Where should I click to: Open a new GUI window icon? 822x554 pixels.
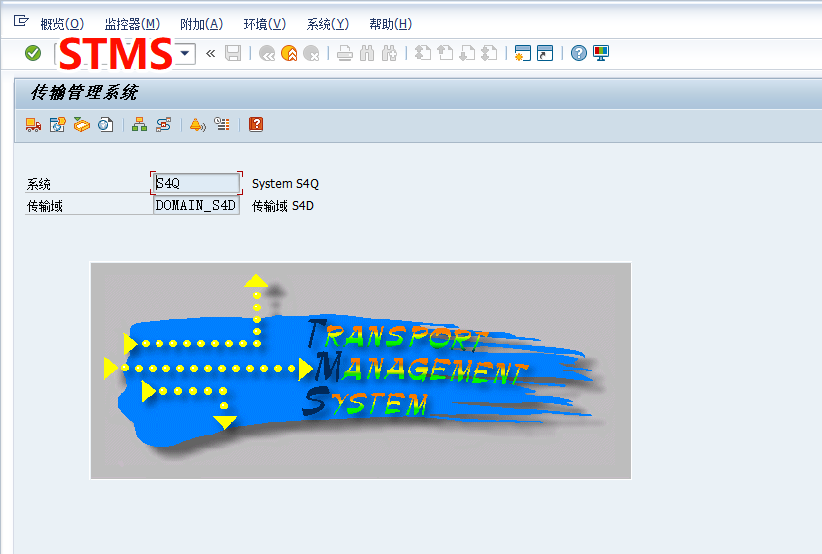pos(522,53)
